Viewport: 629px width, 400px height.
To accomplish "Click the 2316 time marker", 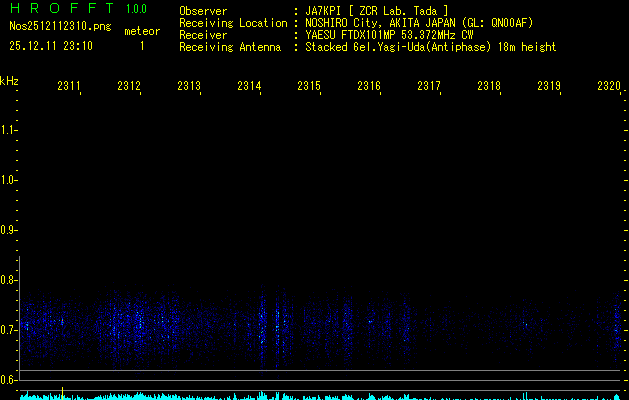I will pos(369,87).
